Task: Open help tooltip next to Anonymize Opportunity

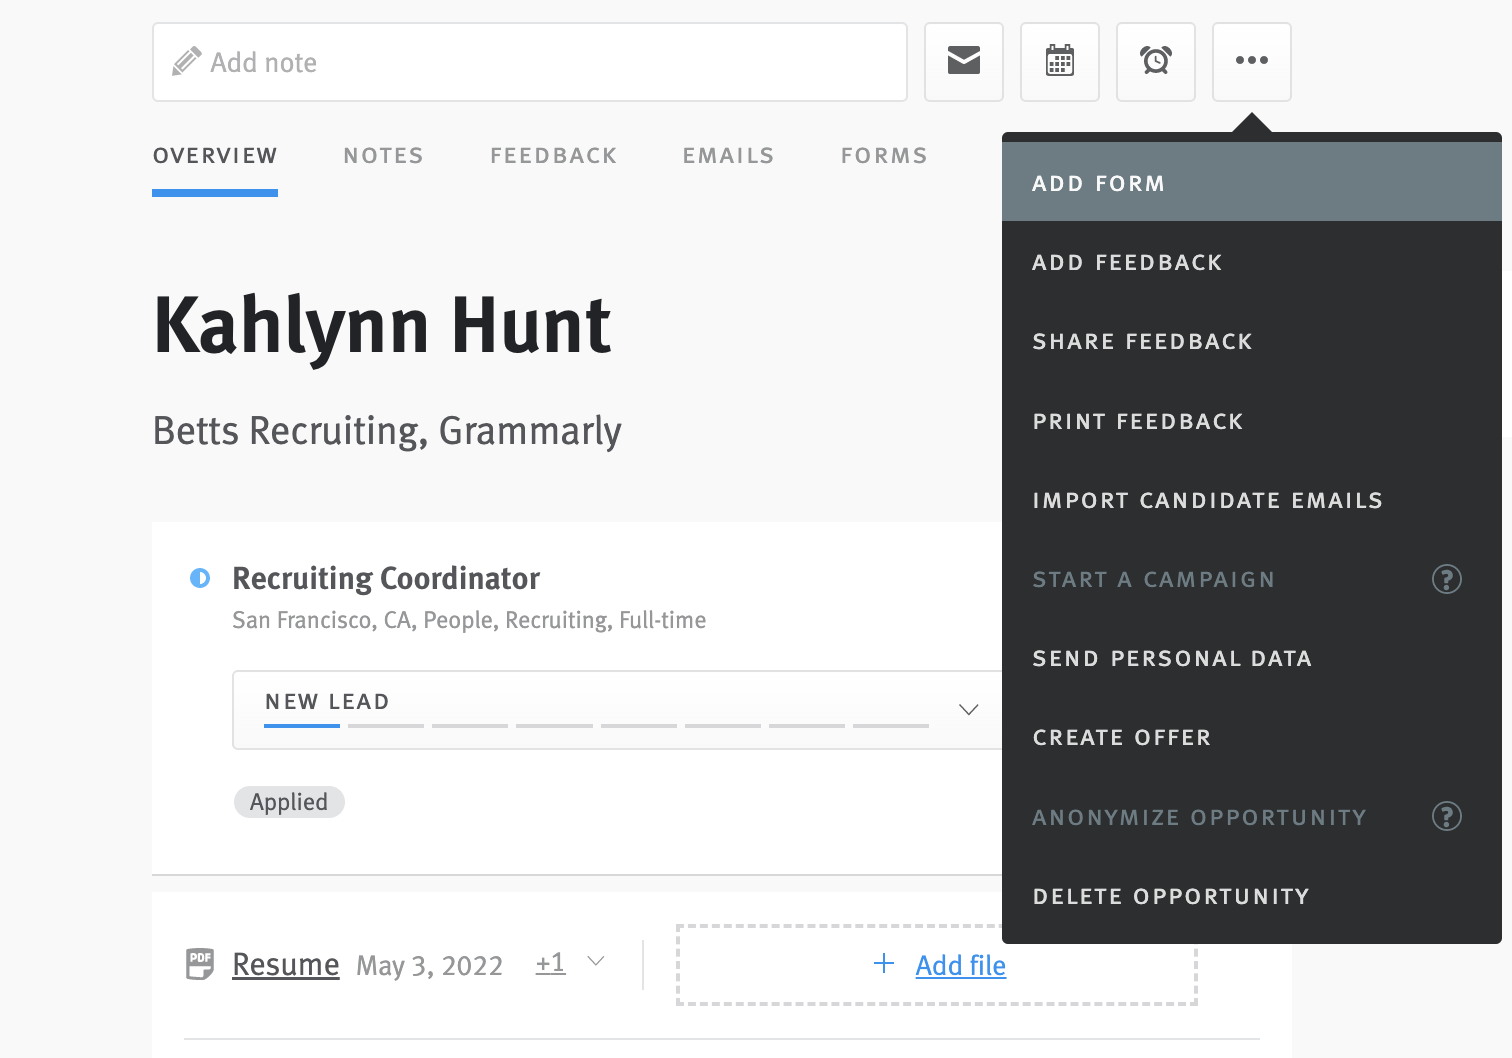Action: pyautogui.click(x=1447, y=817)
